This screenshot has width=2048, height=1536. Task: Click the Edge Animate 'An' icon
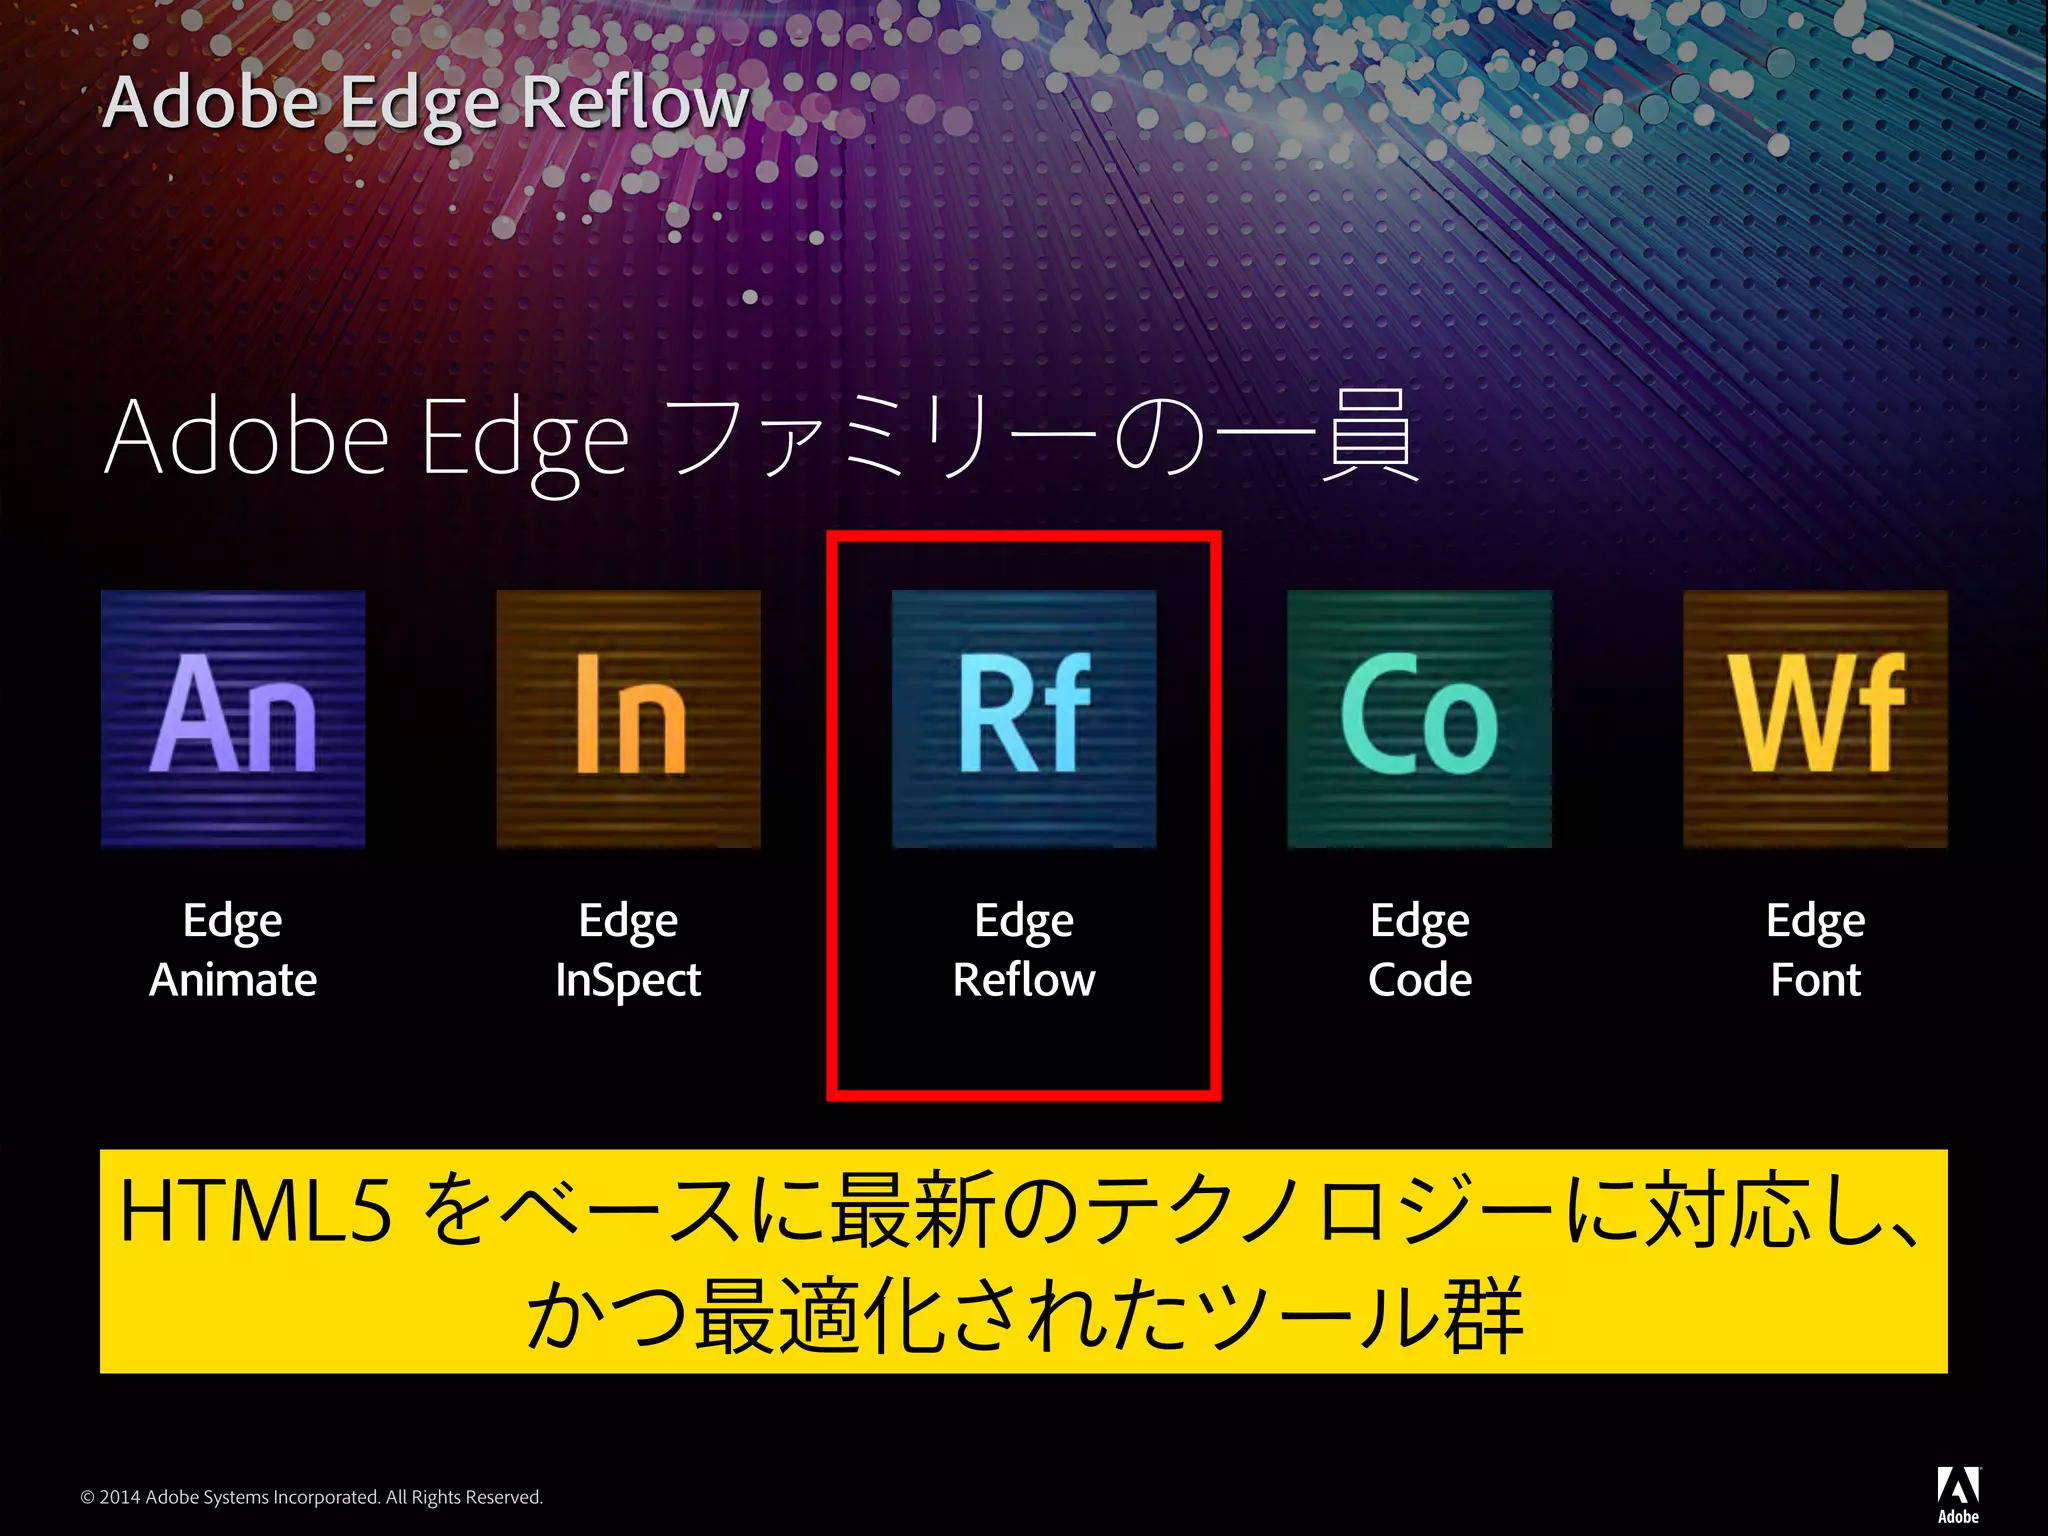pyautogui.click(x=233, y=718)
